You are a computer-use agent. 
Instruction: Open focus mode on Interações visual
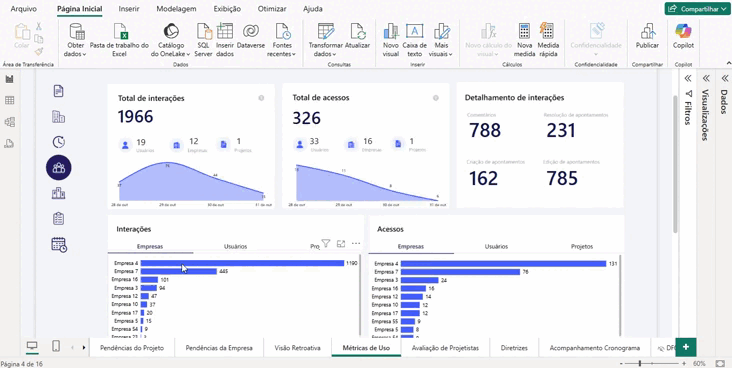click(341, 243)
